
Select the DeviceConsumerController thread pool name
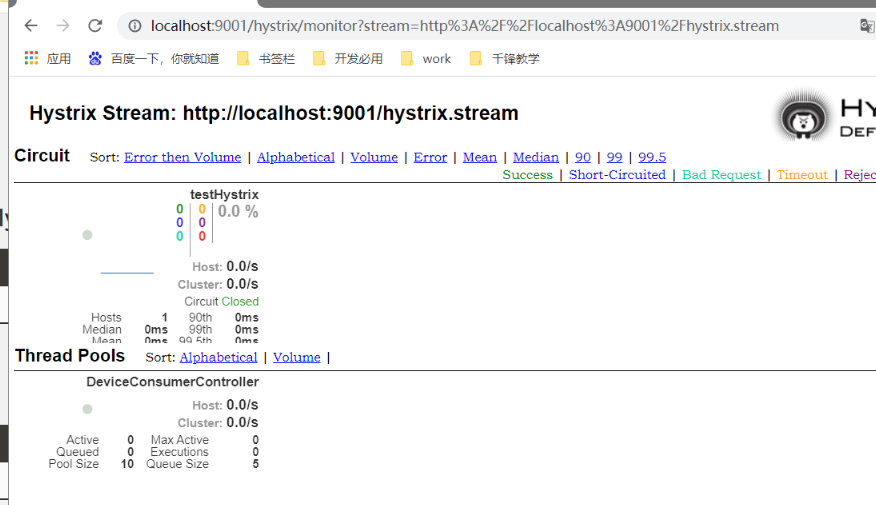point(172,382)
